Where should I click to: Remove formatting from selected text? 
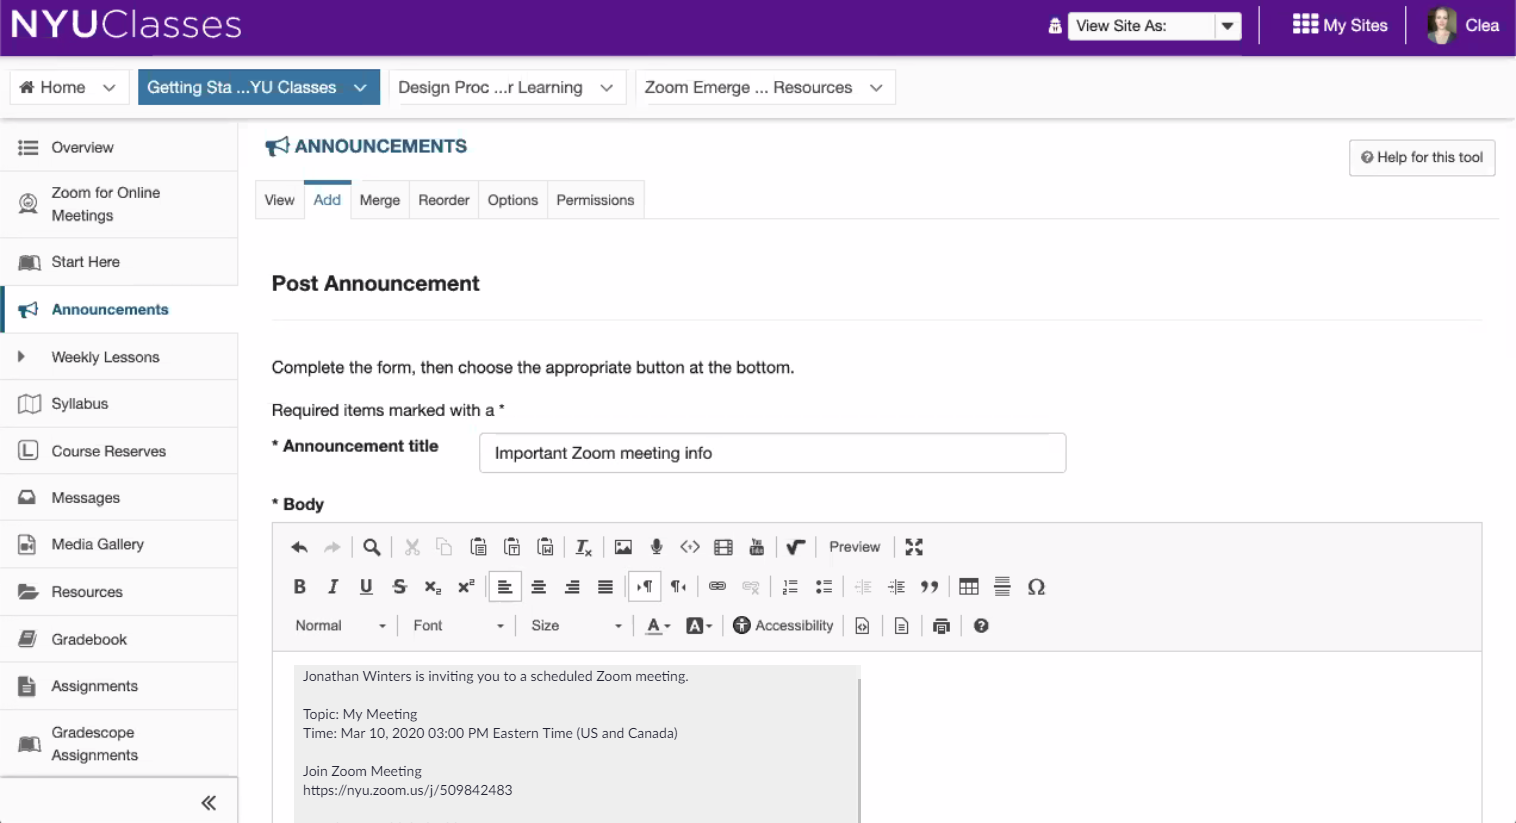tap(584, 547)
